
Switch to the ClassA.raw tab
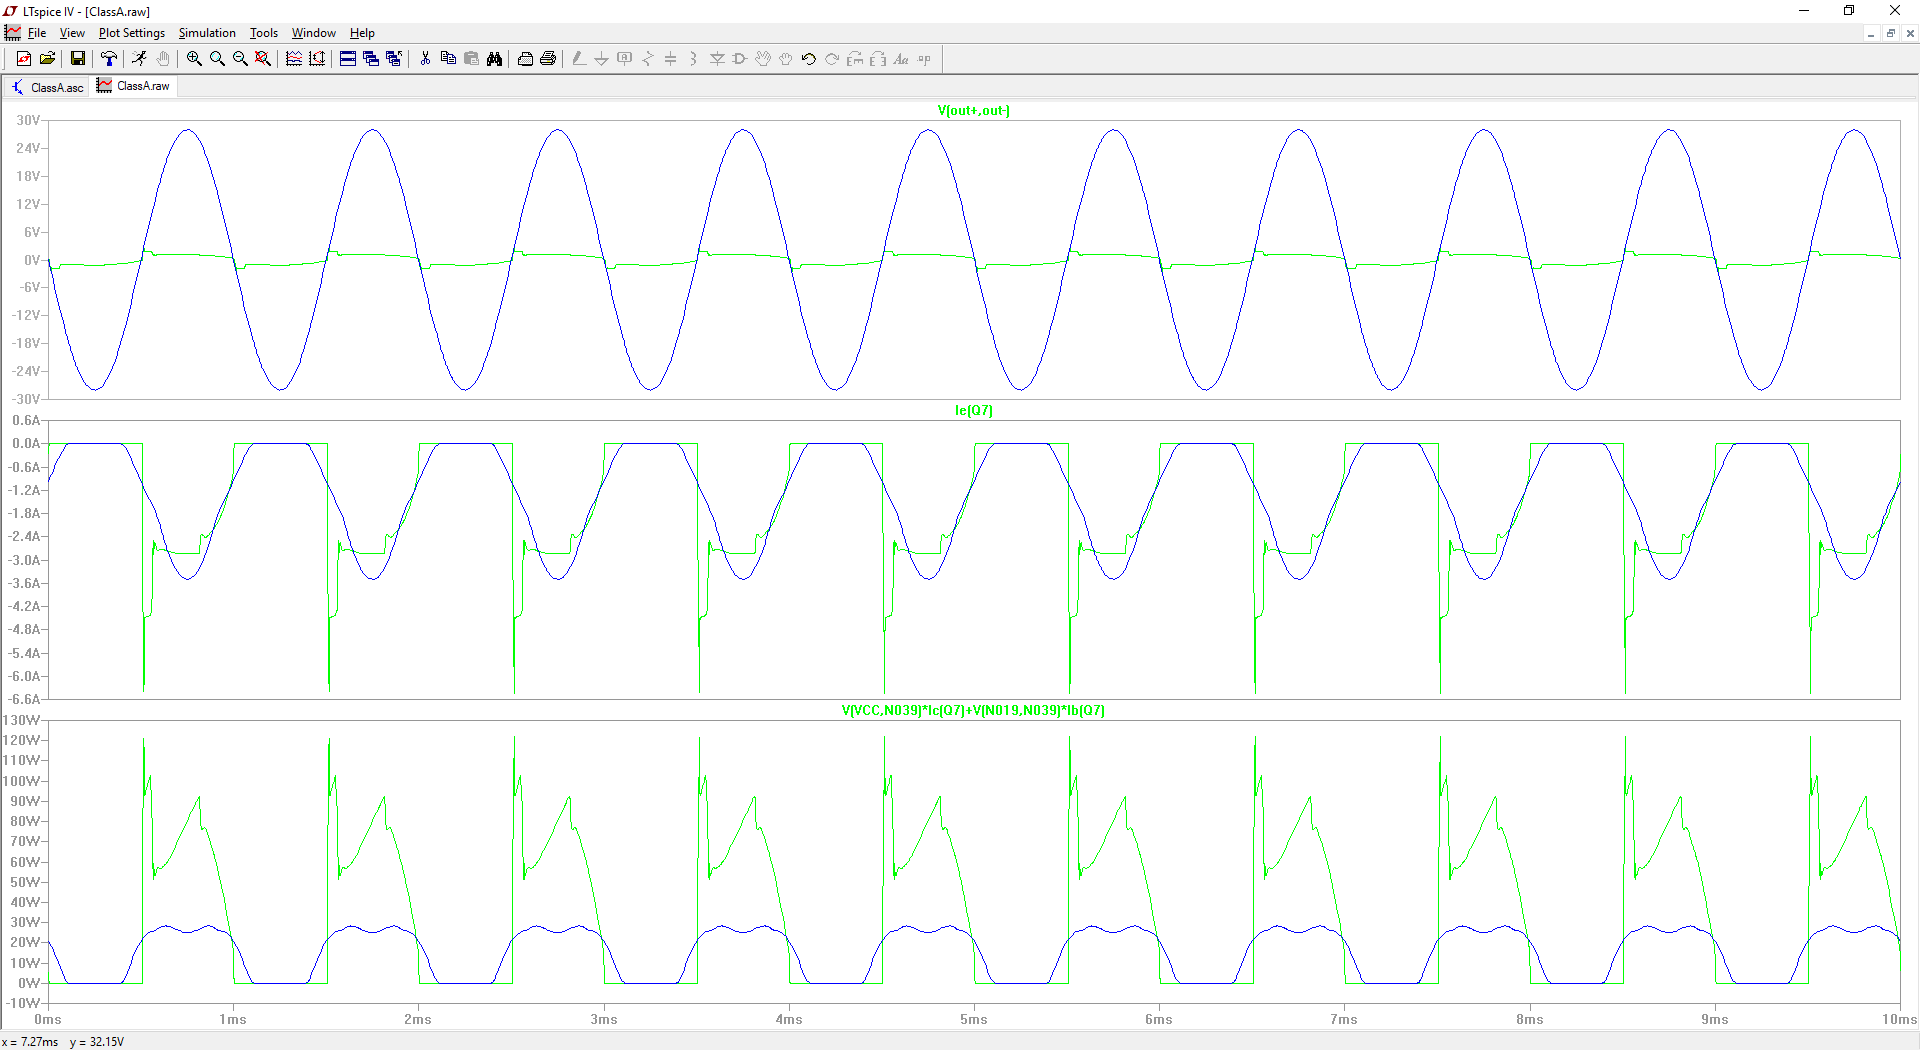(134, 86)
